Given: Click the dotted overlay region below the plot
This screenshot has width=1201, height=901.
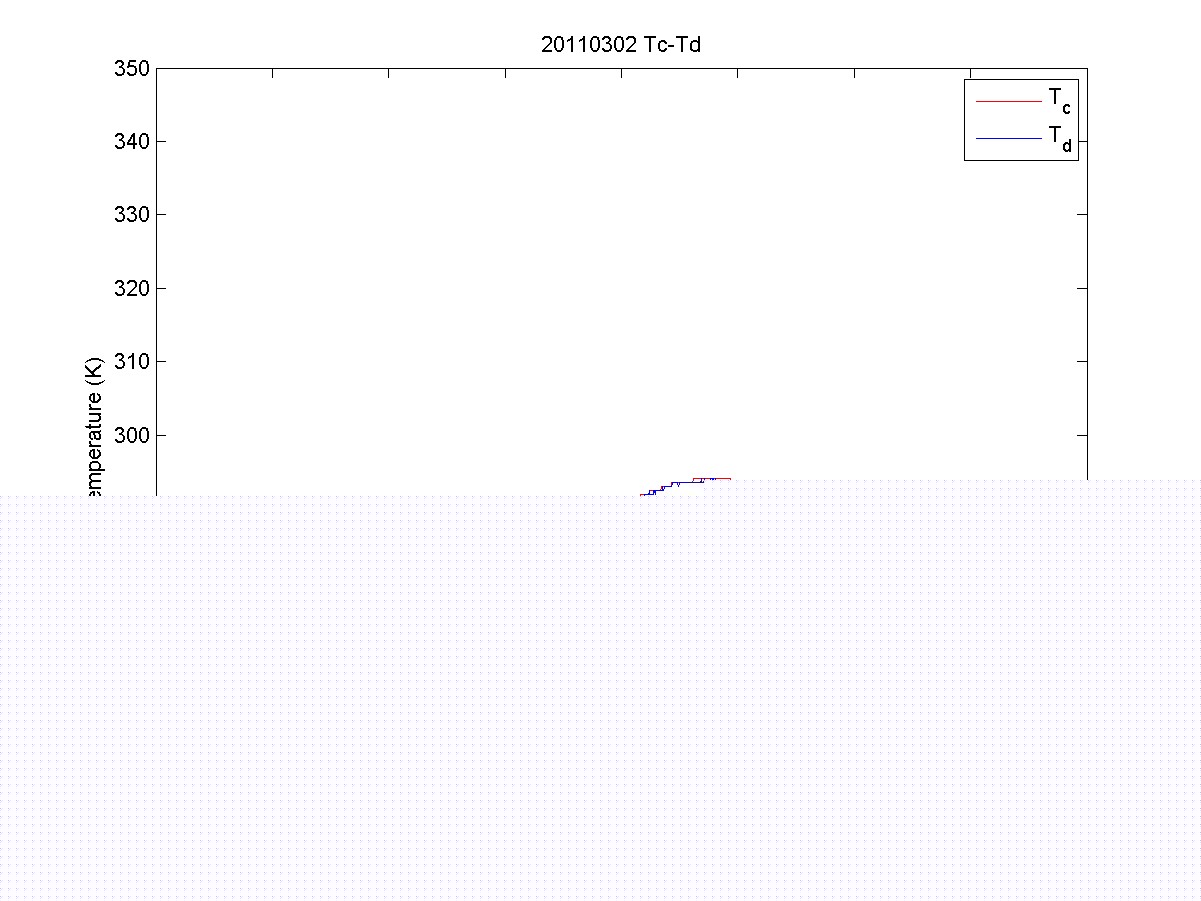Looking at the screenshot, I should click(600, 700).
